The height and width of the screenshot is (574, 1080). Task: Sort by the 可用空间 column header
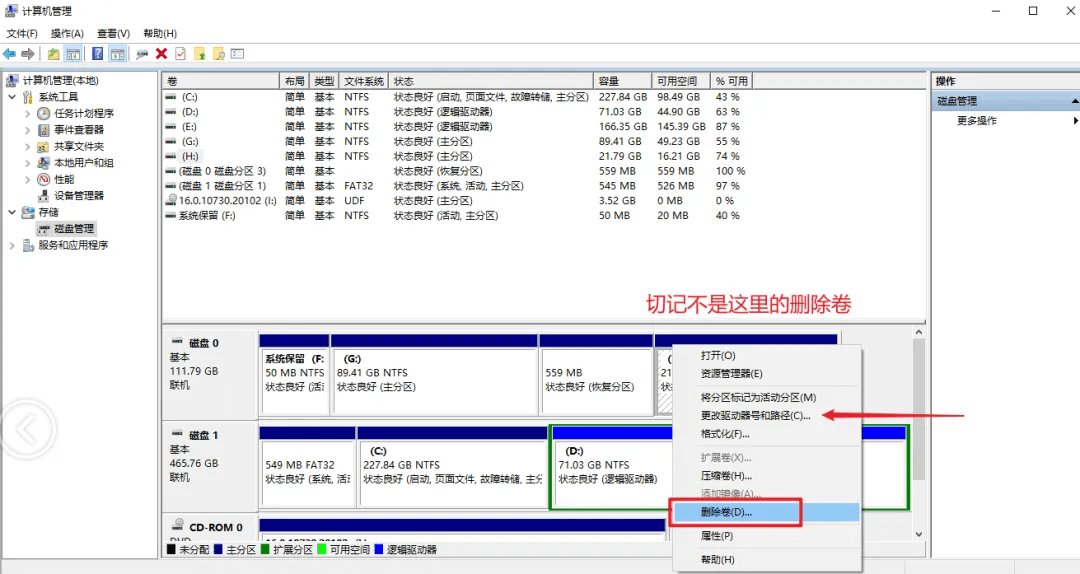681,81
